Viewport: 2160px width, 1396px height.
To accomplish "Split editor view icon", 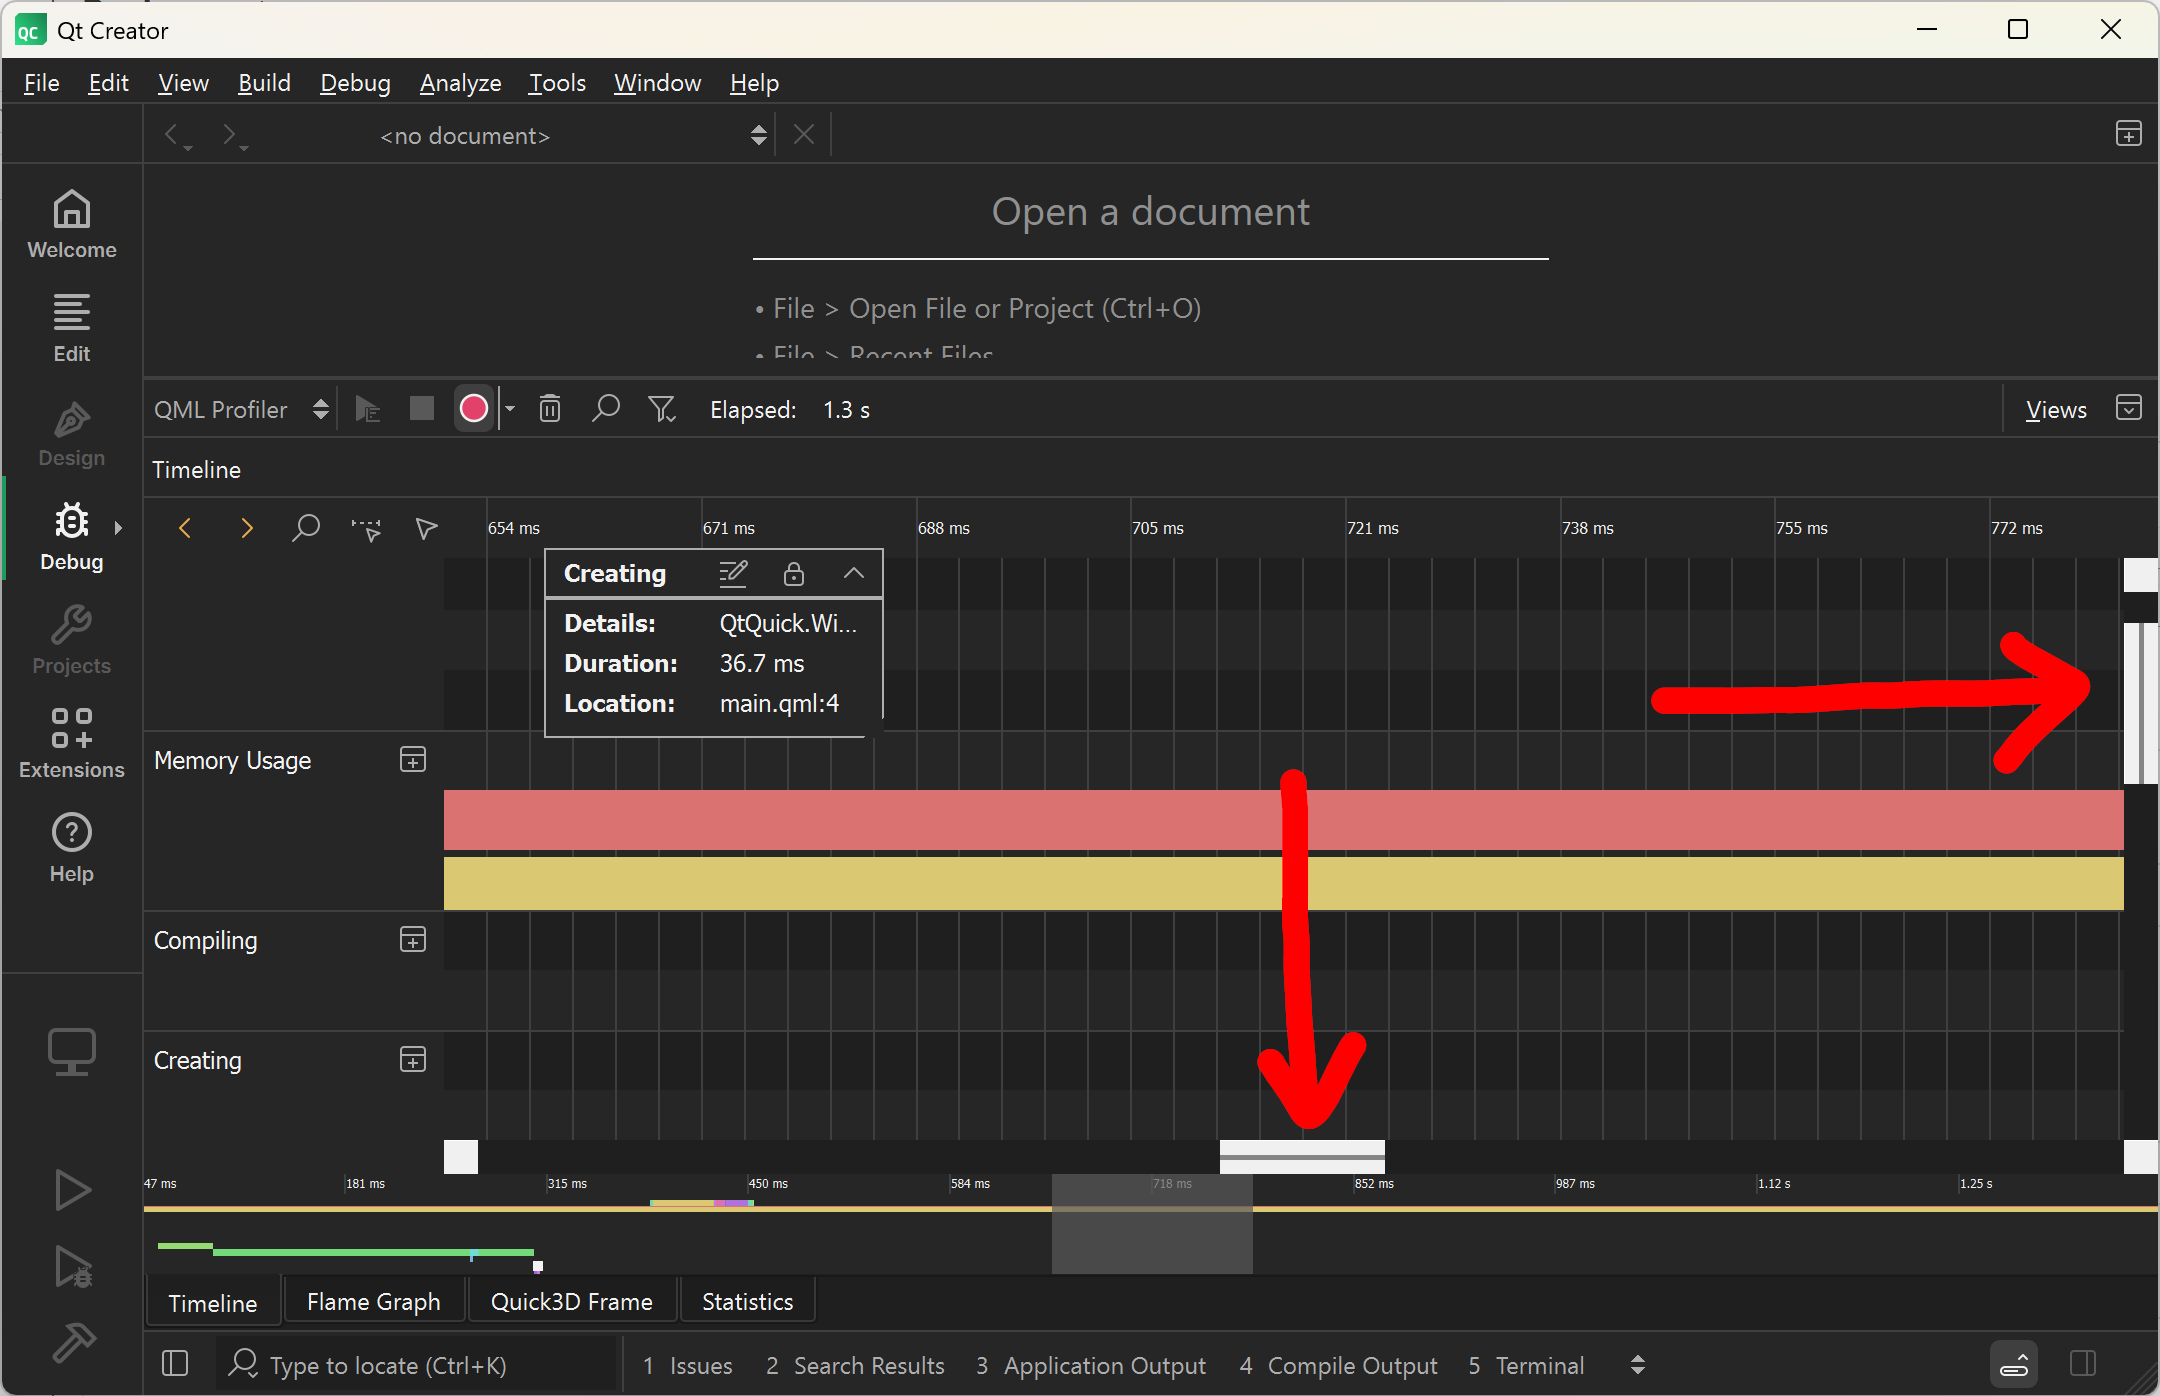I will point(2129,134).
